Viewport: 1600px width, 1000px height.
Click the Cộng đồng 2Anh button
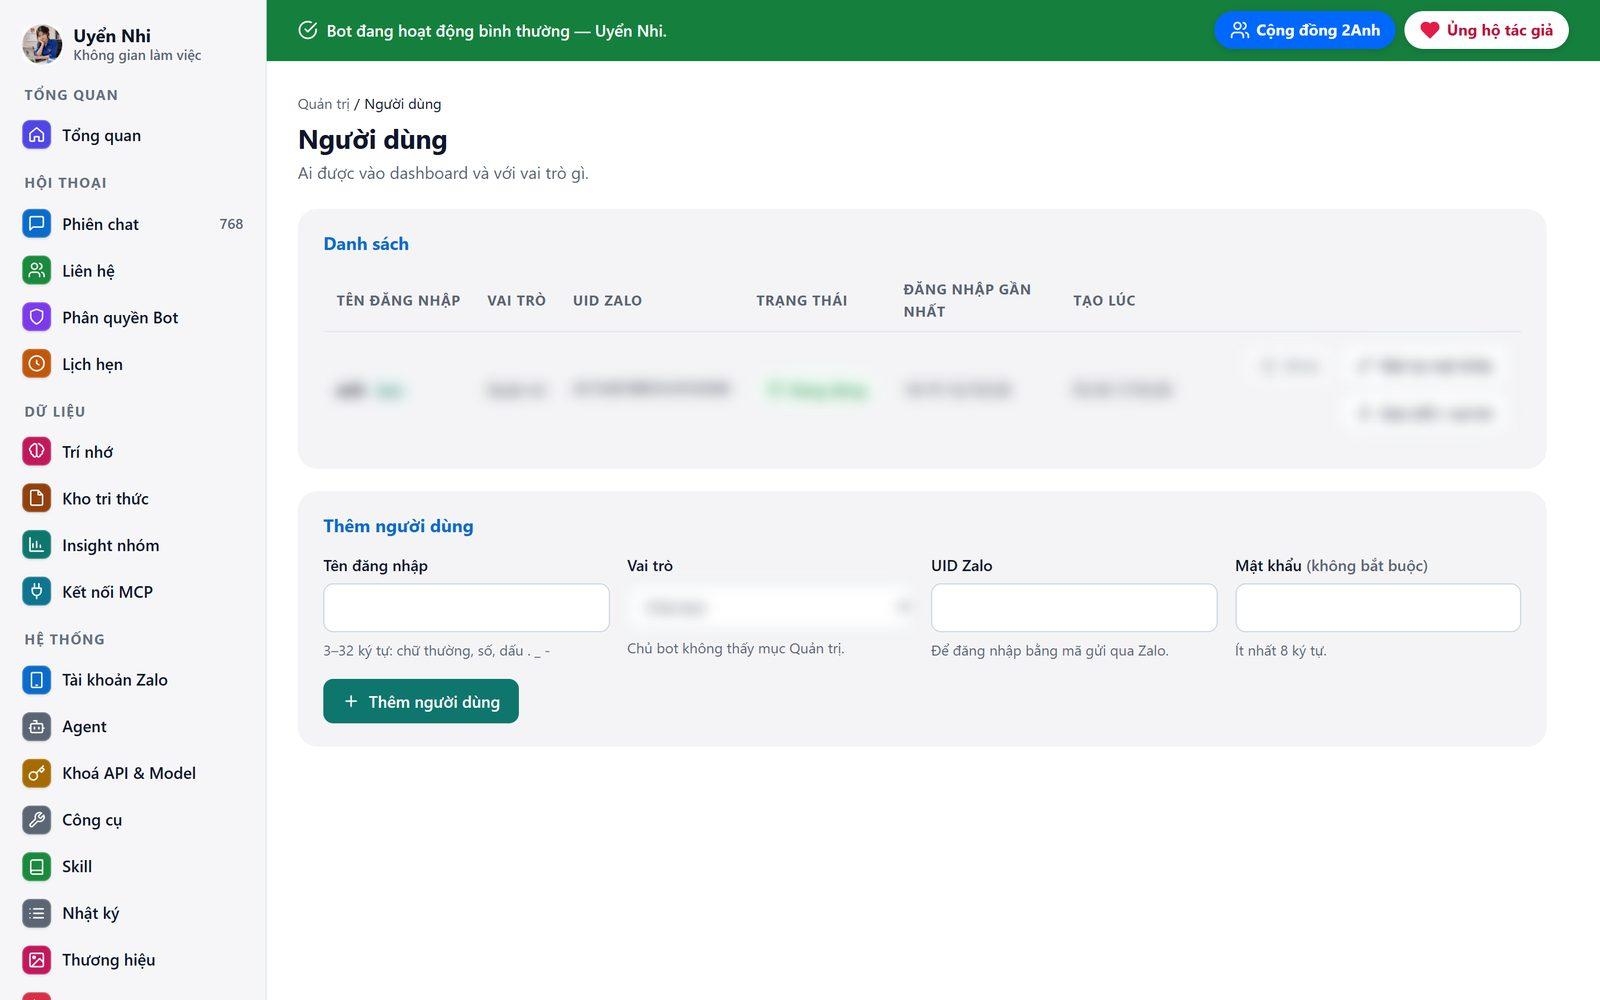(1304, 30)
